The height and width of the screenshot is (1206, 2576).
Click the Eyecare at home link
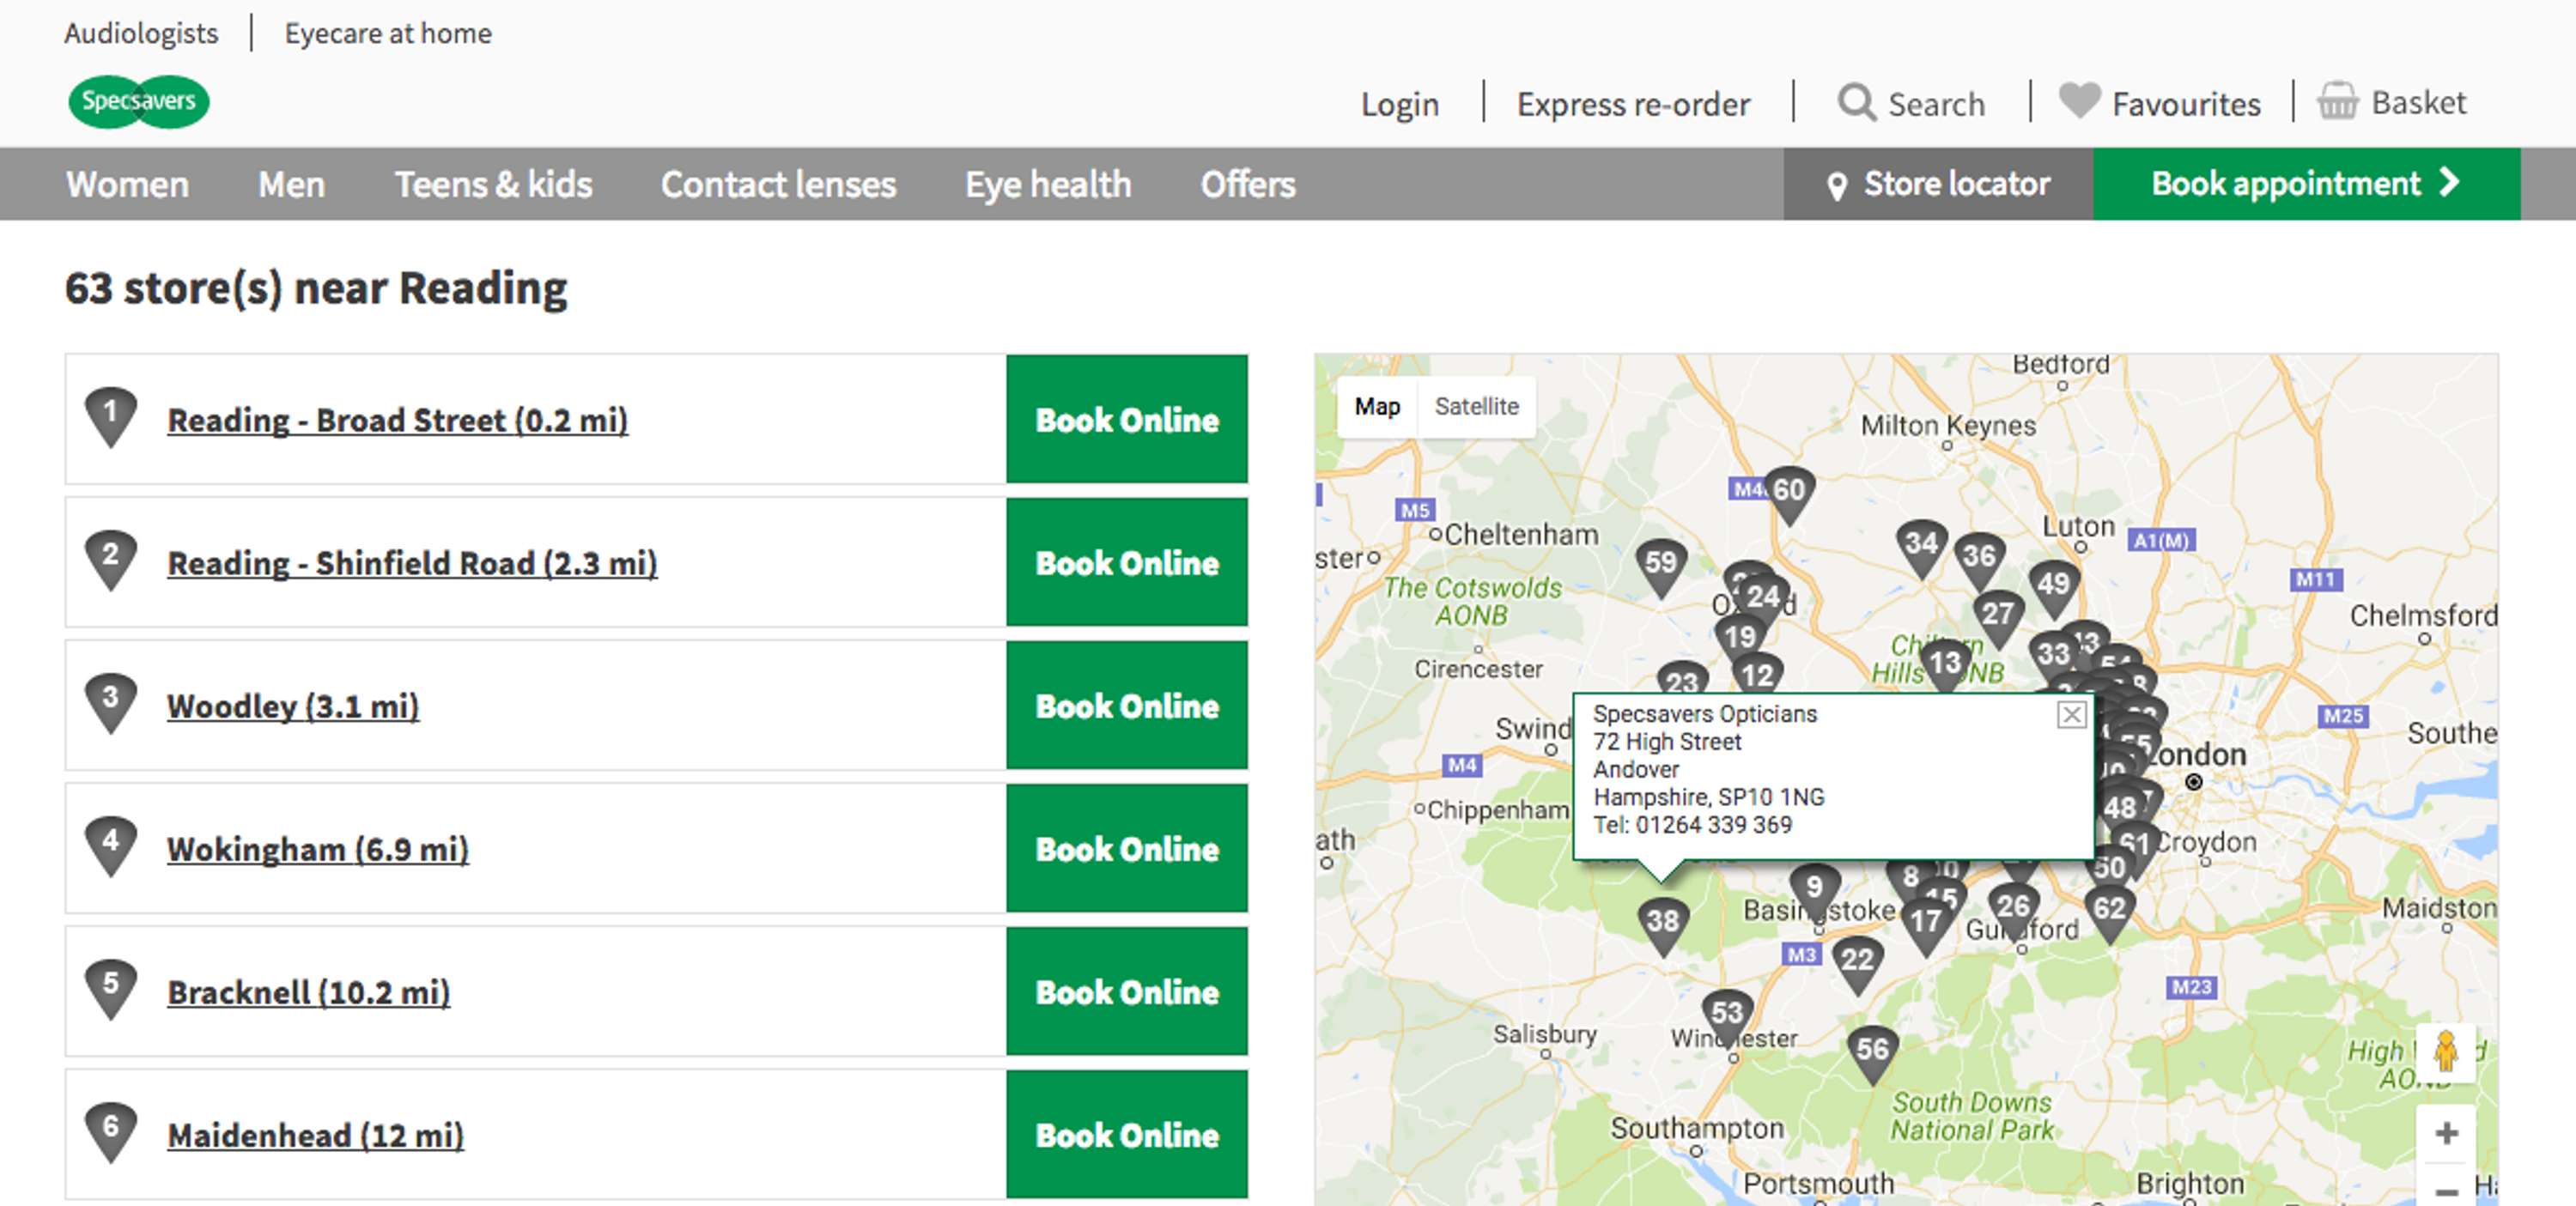(x=388, y=33)
